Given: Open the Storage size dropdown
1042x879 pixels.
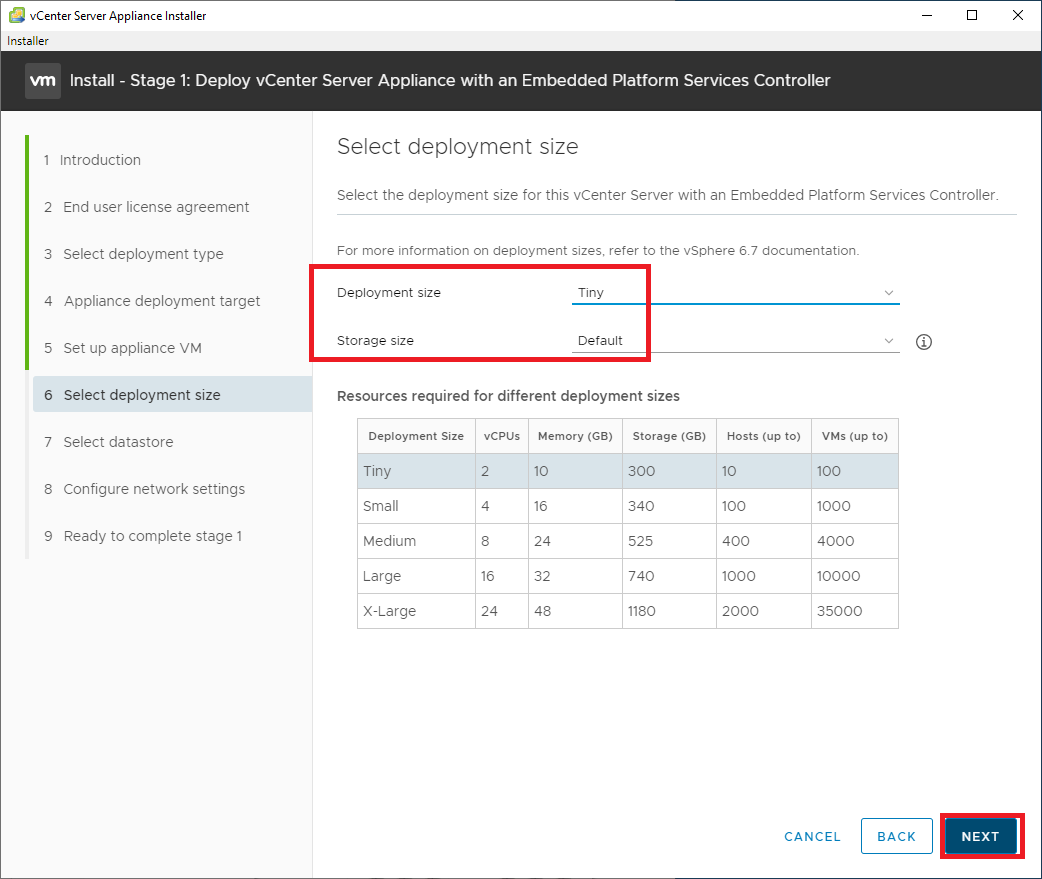Looking at the screenshot, I should click(x=735, y=341).
